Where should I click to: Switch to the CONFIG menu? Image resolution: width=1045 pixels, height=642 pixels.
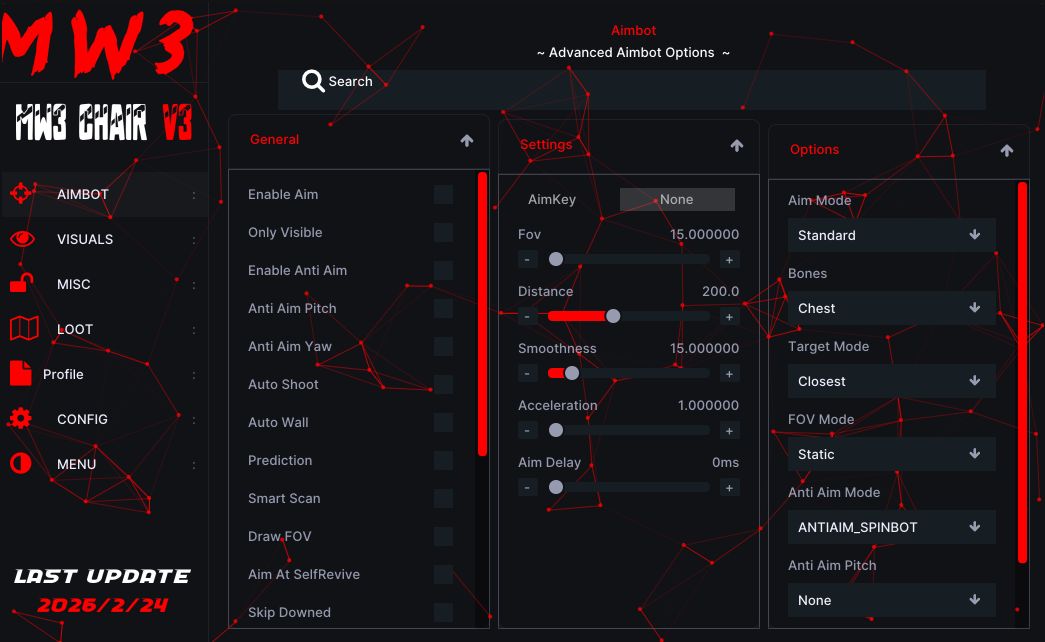(x=104, y=419)
